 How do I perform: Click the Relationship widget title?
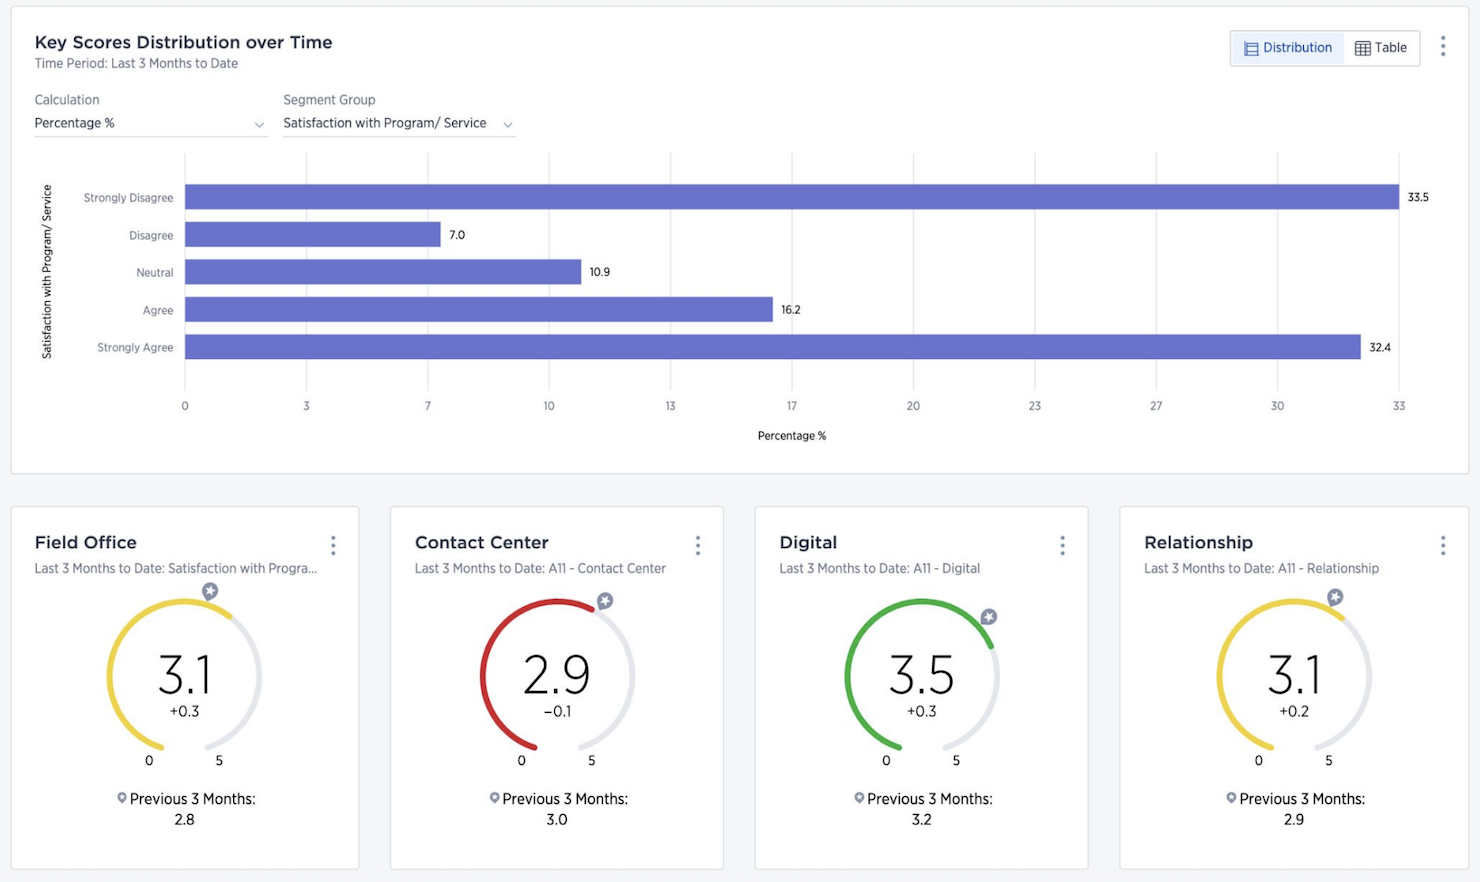pos(1198,542)
